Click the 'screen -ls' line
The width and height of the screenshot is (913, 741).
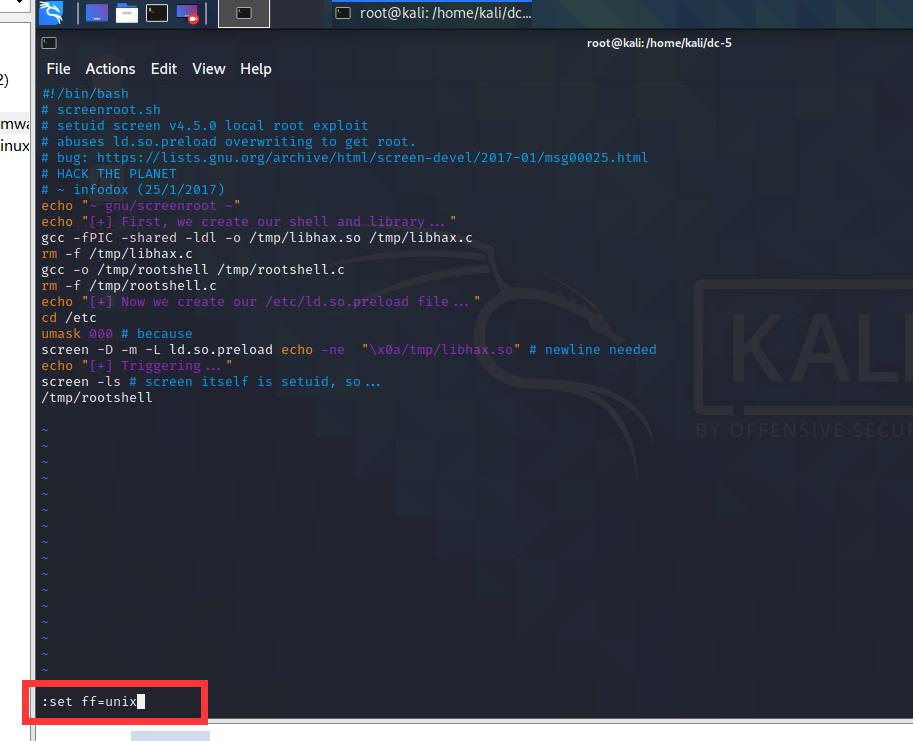tap(211, 382)
